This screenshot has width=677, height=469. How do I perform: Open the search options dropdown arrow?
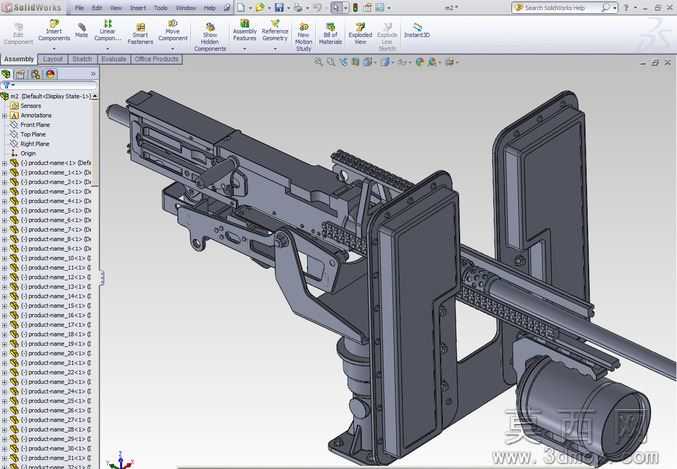(614, 8)
